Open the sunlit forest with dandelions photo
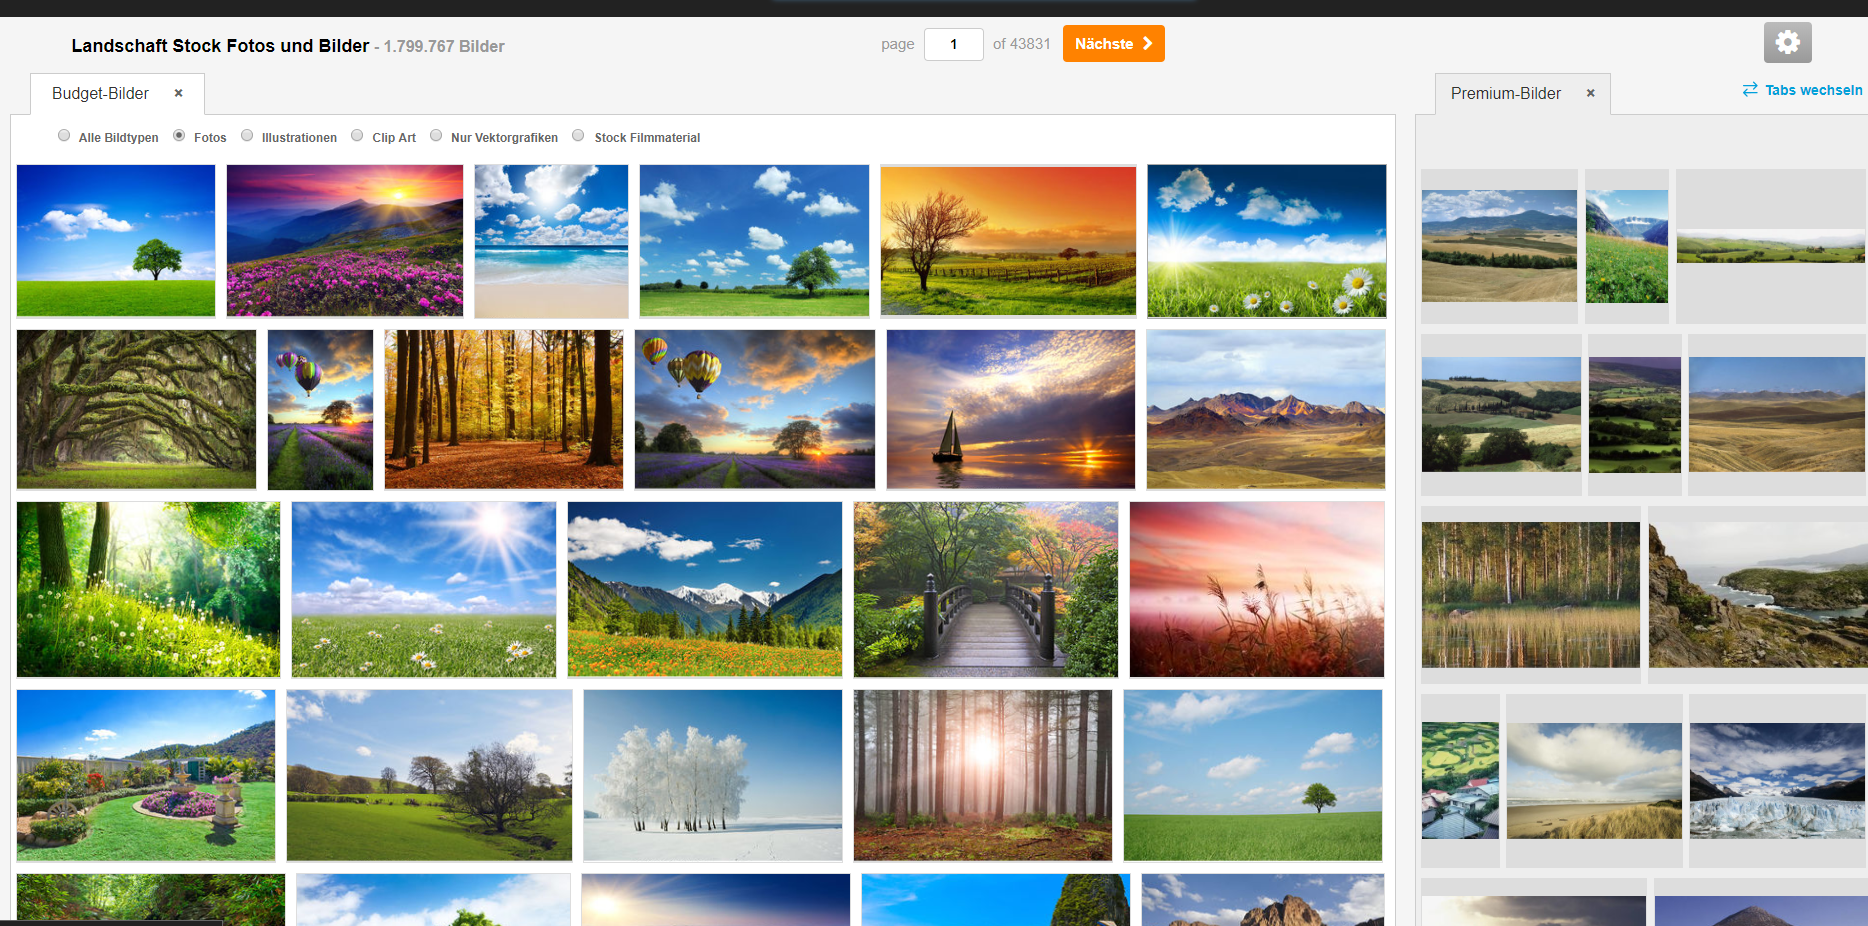 pyautogui.click(x=148, y=589)
